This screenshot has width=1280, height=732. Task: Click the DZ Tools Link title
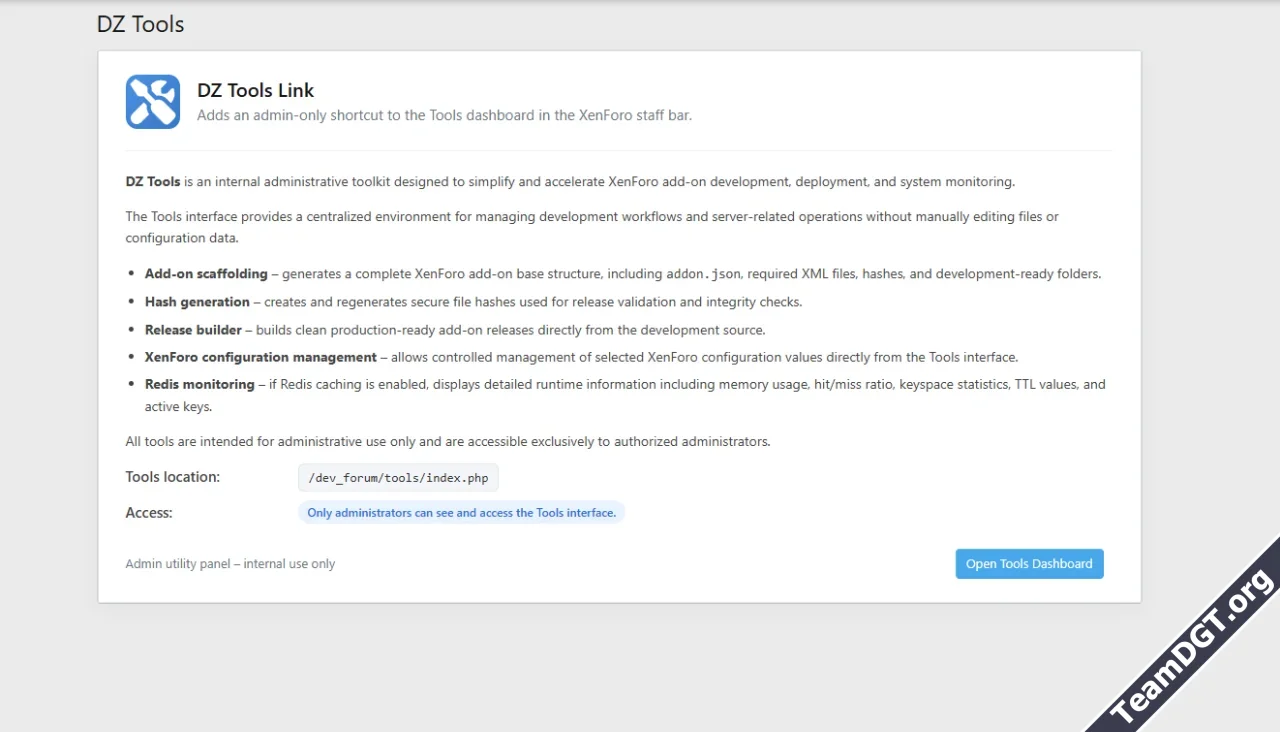click(x=255, y=90)
